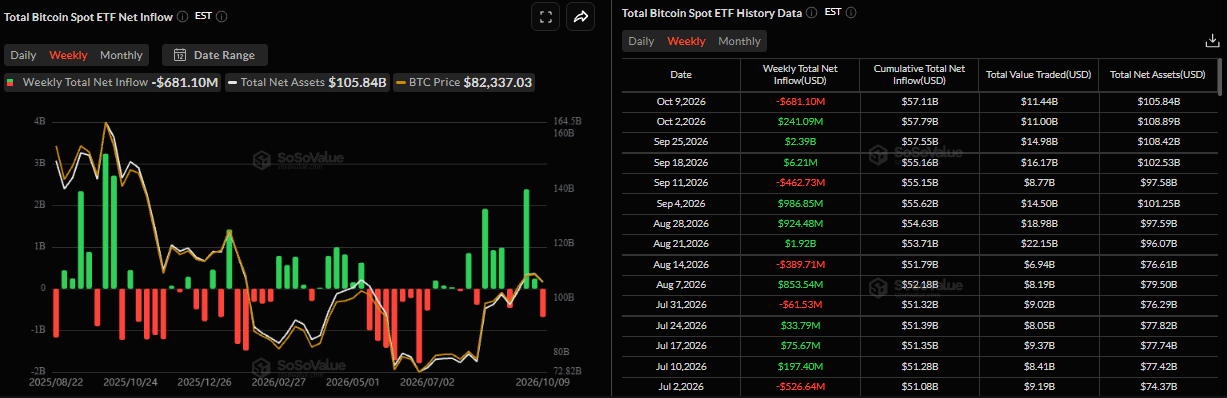Click Total Net Assets column header
This screenshot has height=398, width=1227.
tap(1159, 74)
